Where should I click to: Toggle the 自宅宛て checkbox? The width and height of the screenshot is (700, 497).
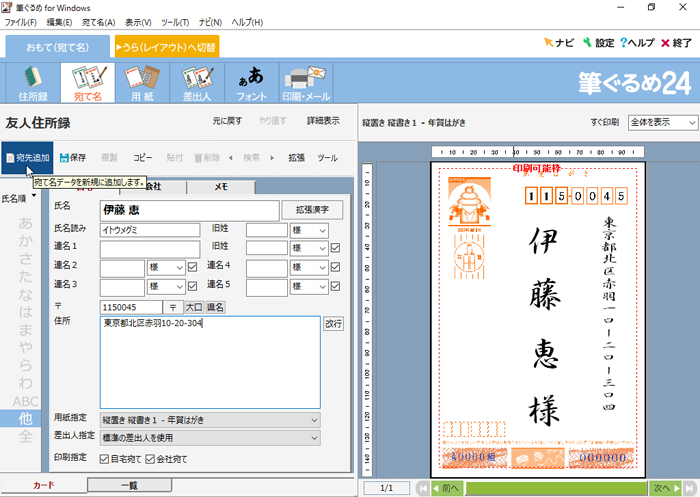point(106,459)
